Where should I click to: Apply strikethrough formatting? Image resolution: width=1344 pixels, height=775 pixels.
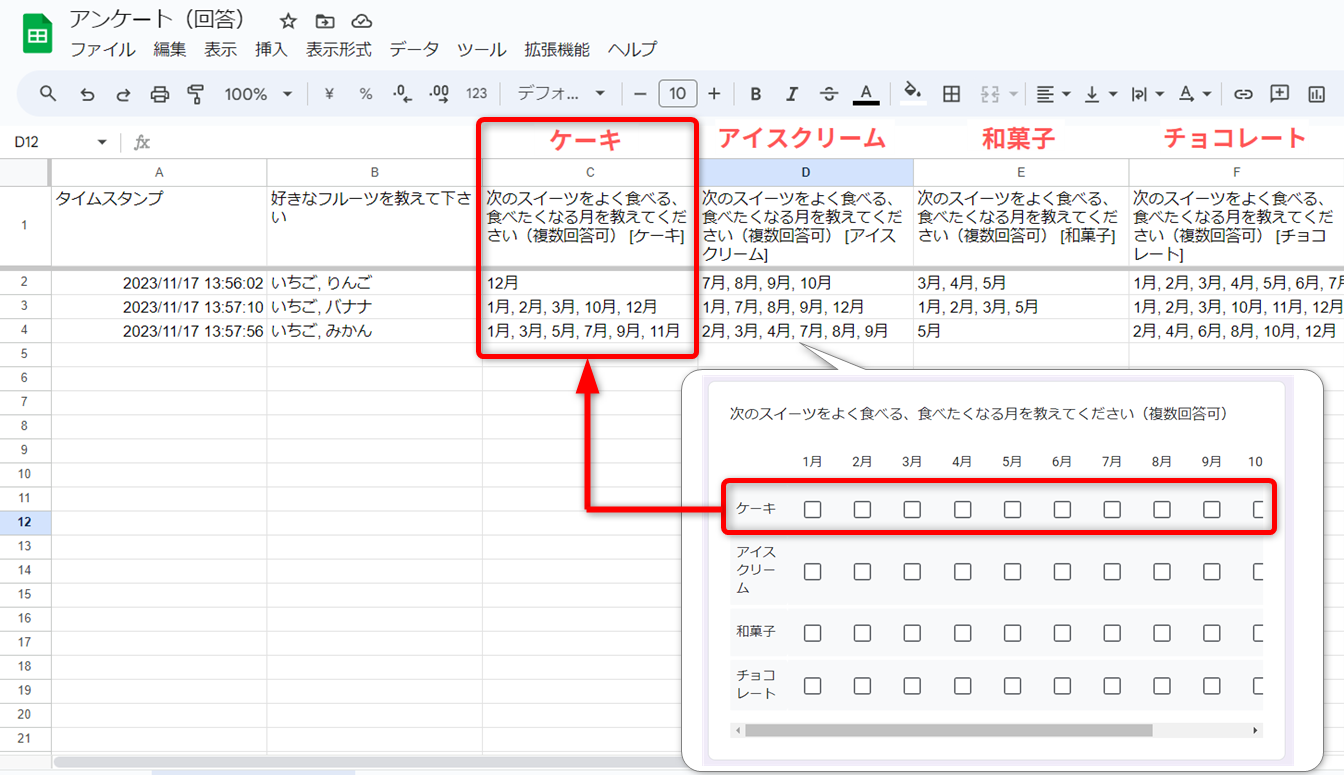(829, 94)
